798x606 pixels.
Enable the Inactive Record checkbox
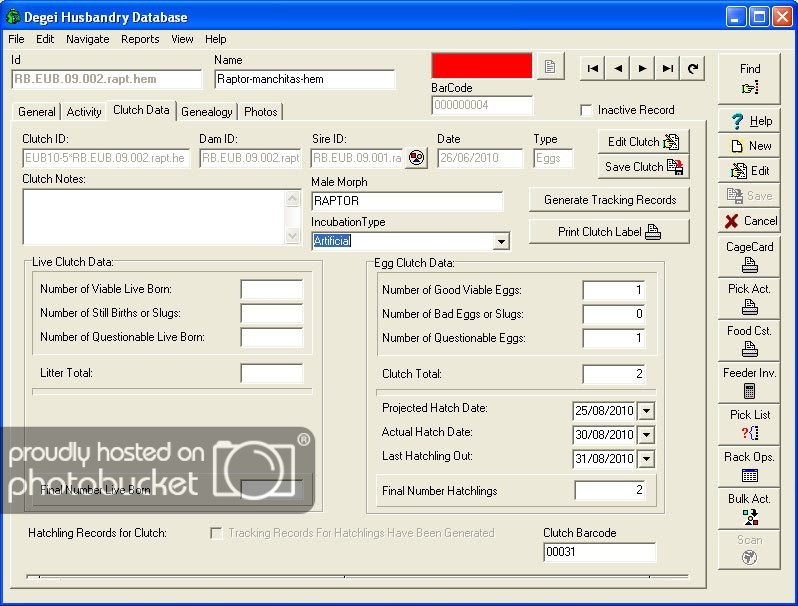pyautogui.click(x=587, y=110)
